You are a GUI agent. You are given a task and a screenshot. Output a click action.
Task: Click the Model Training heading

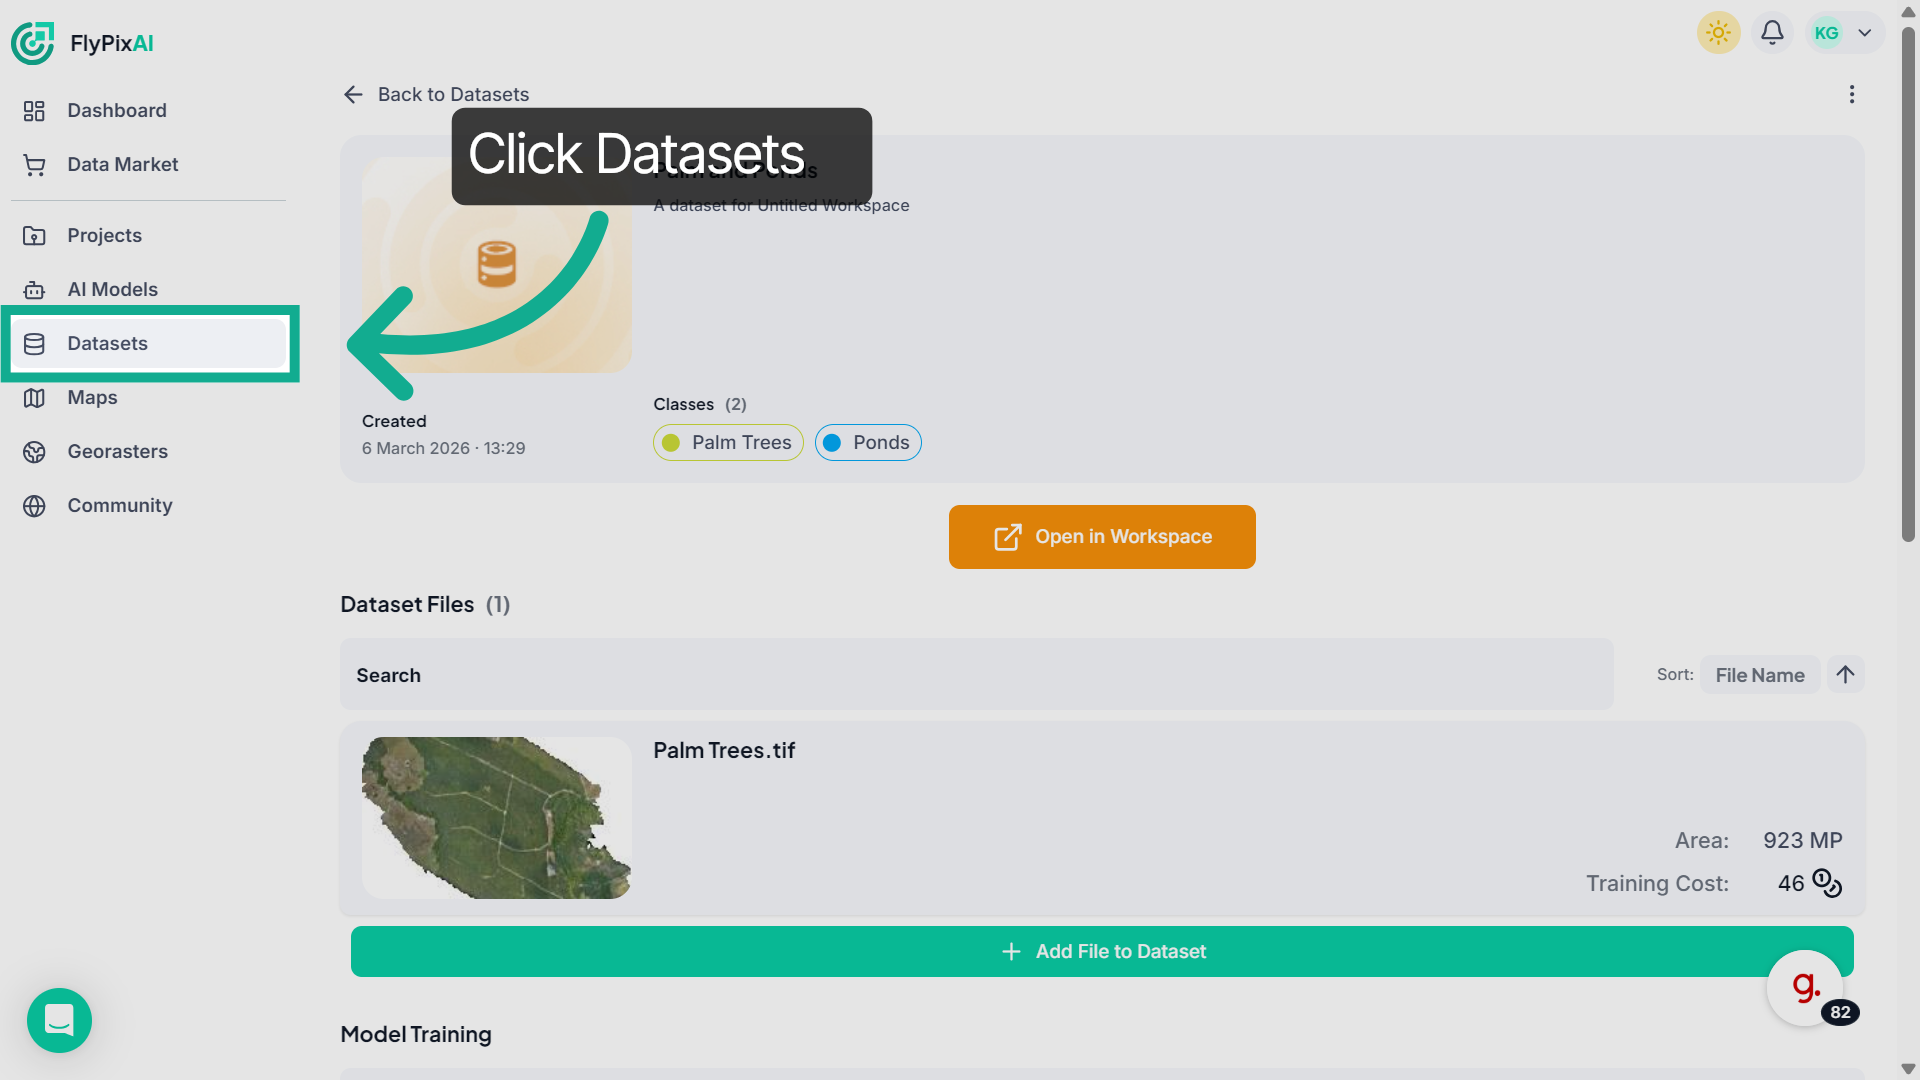tap(416, 1034)
